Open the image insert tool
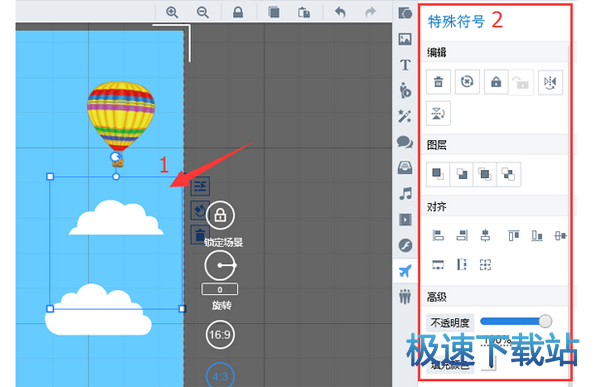Screen dimensions: 600x387 405,39
